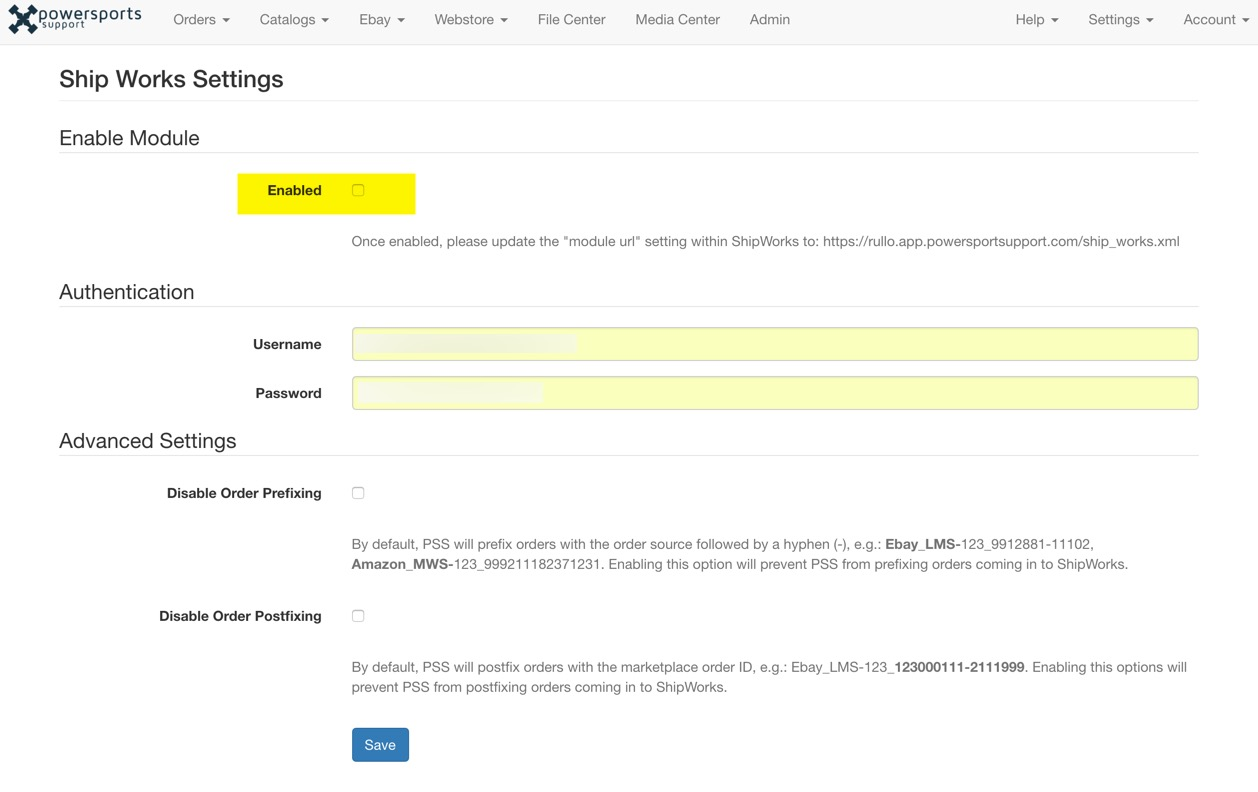This screenshot has height=792, width=1258.
Task: Expand the Settings menu
Action: (x=1120, y=19)
